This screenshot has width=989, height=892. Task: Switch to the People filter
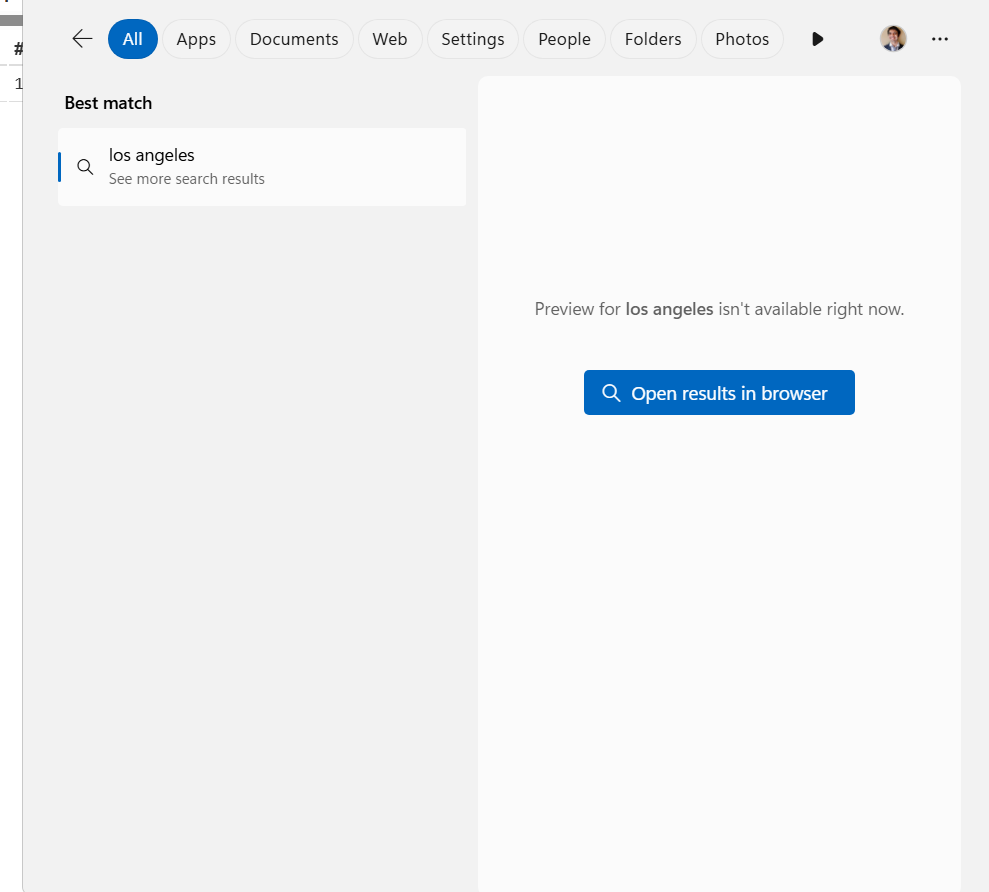pos(564,39)
